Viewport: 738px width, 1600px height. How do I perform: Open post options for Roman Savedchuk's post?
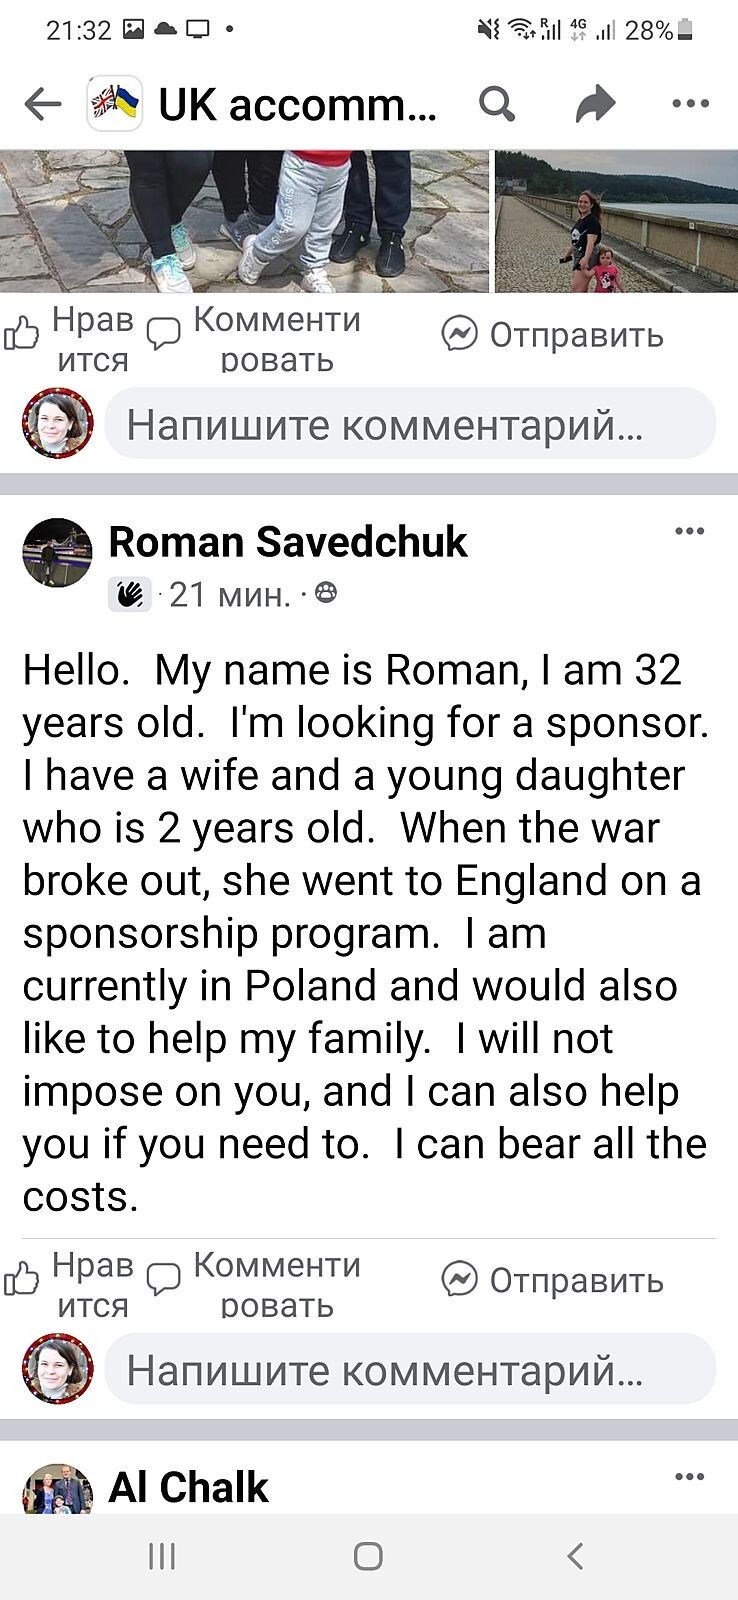click(690, 531)
